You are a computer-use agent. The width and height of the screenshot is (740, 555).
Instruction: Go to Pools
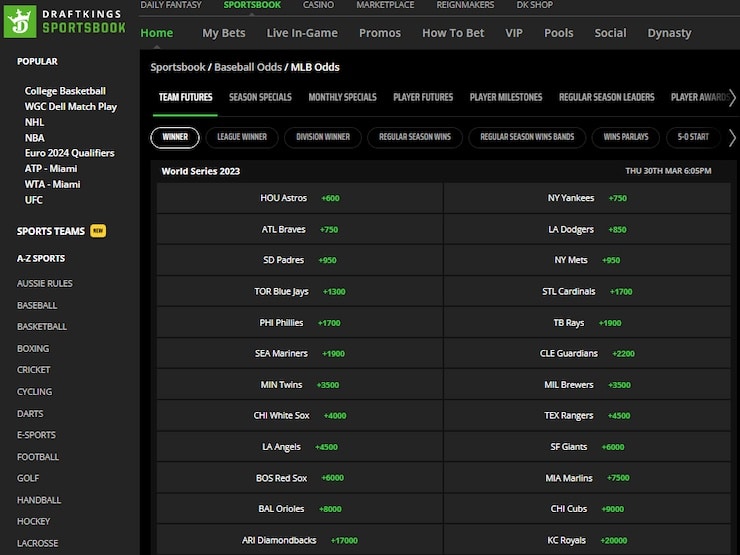(x=559, y=33)
